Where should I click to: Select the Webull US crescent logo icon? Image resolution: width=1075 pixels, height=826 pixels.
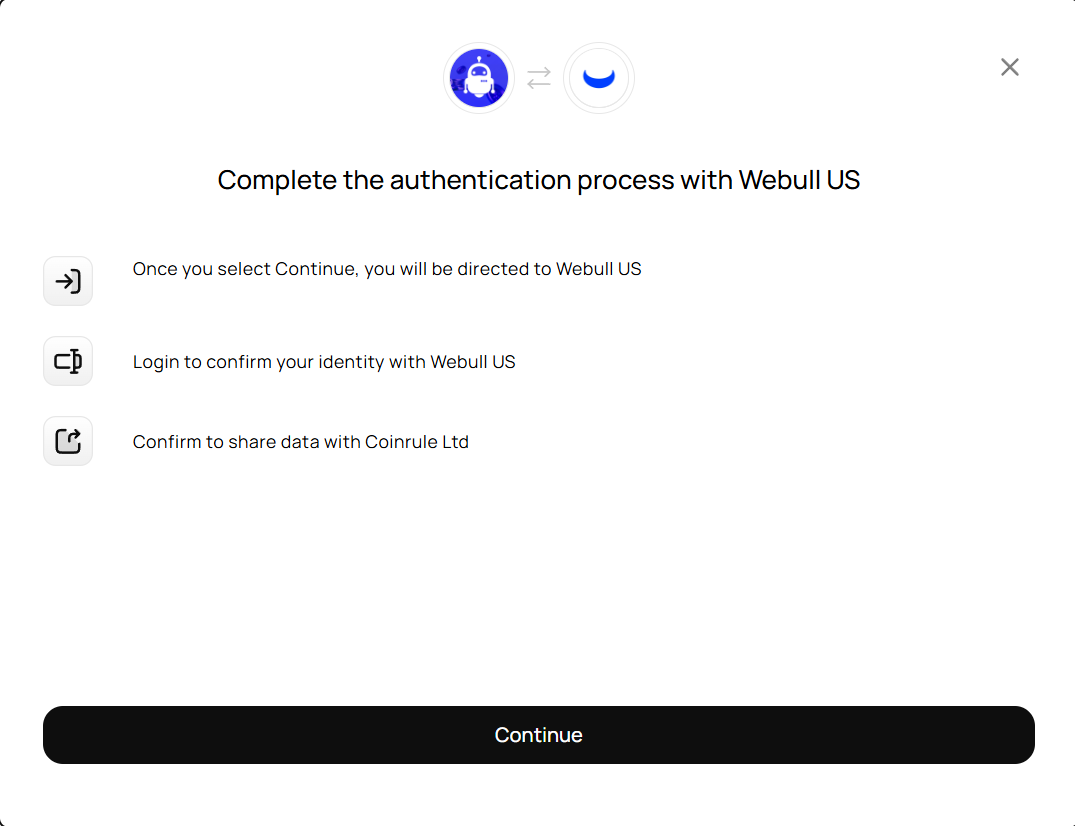pyautogui.click(x=598, y=77)
